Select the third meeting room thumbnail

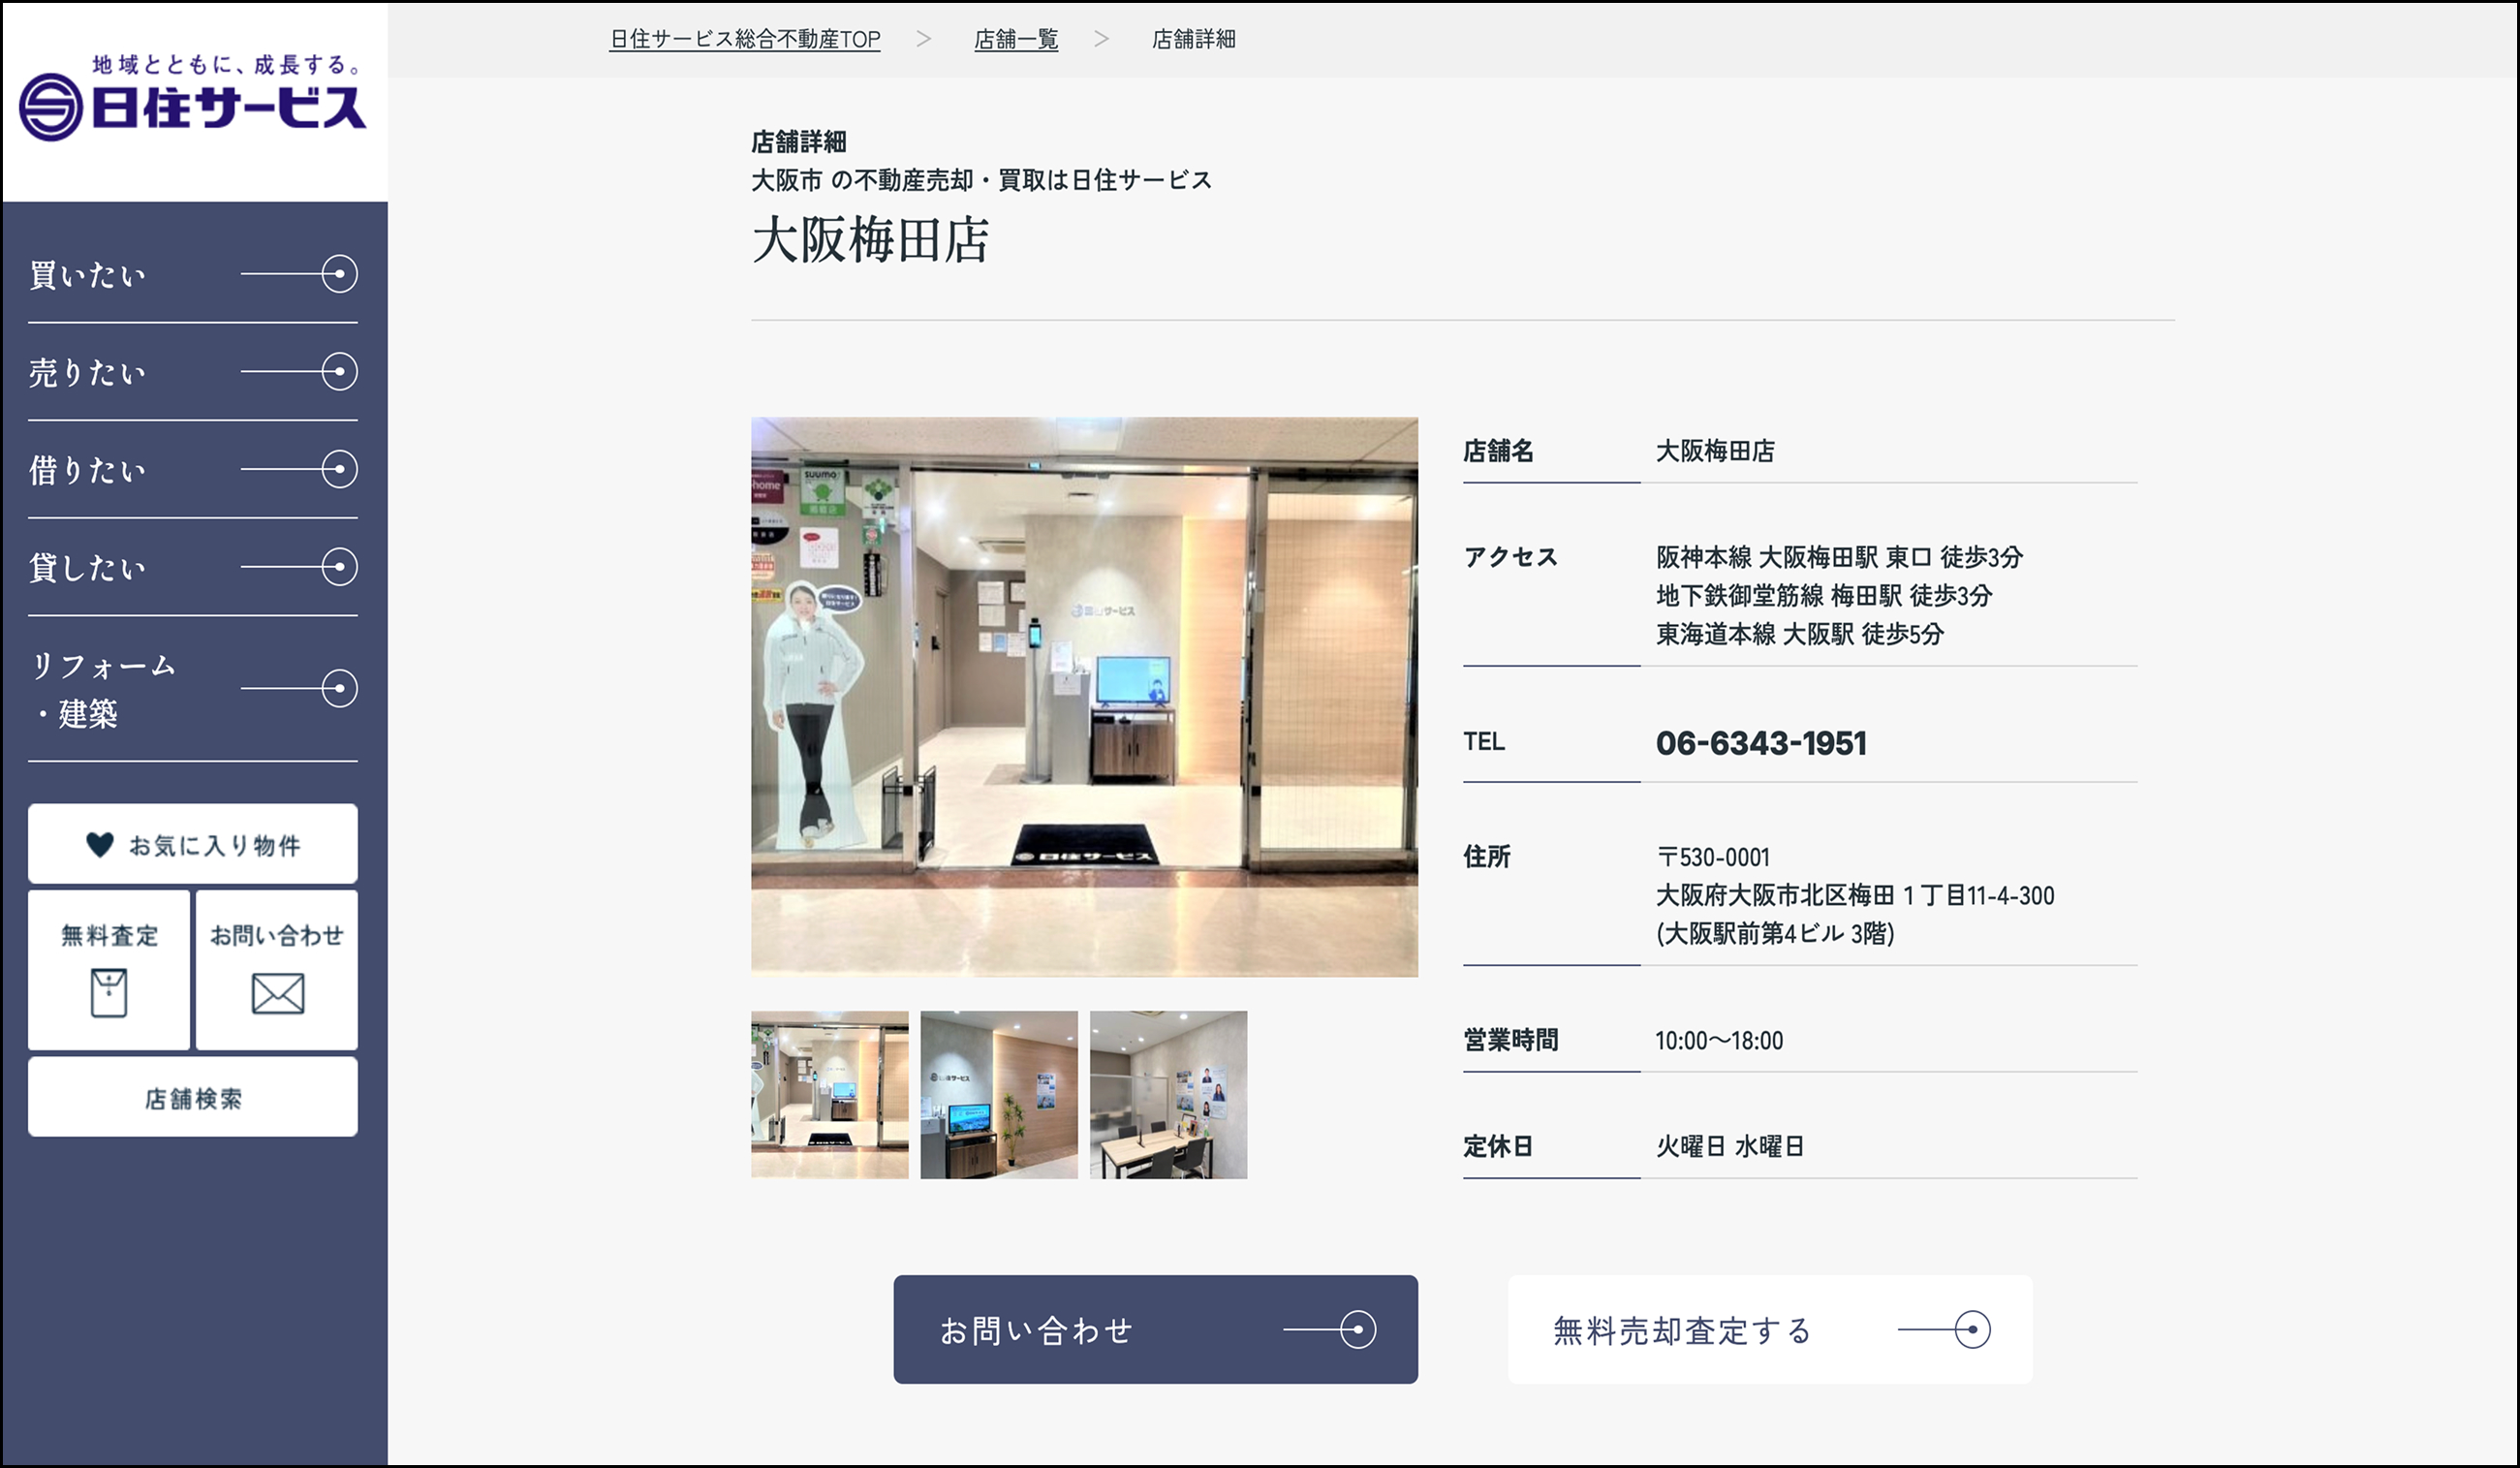(x=1167, y=1094)
